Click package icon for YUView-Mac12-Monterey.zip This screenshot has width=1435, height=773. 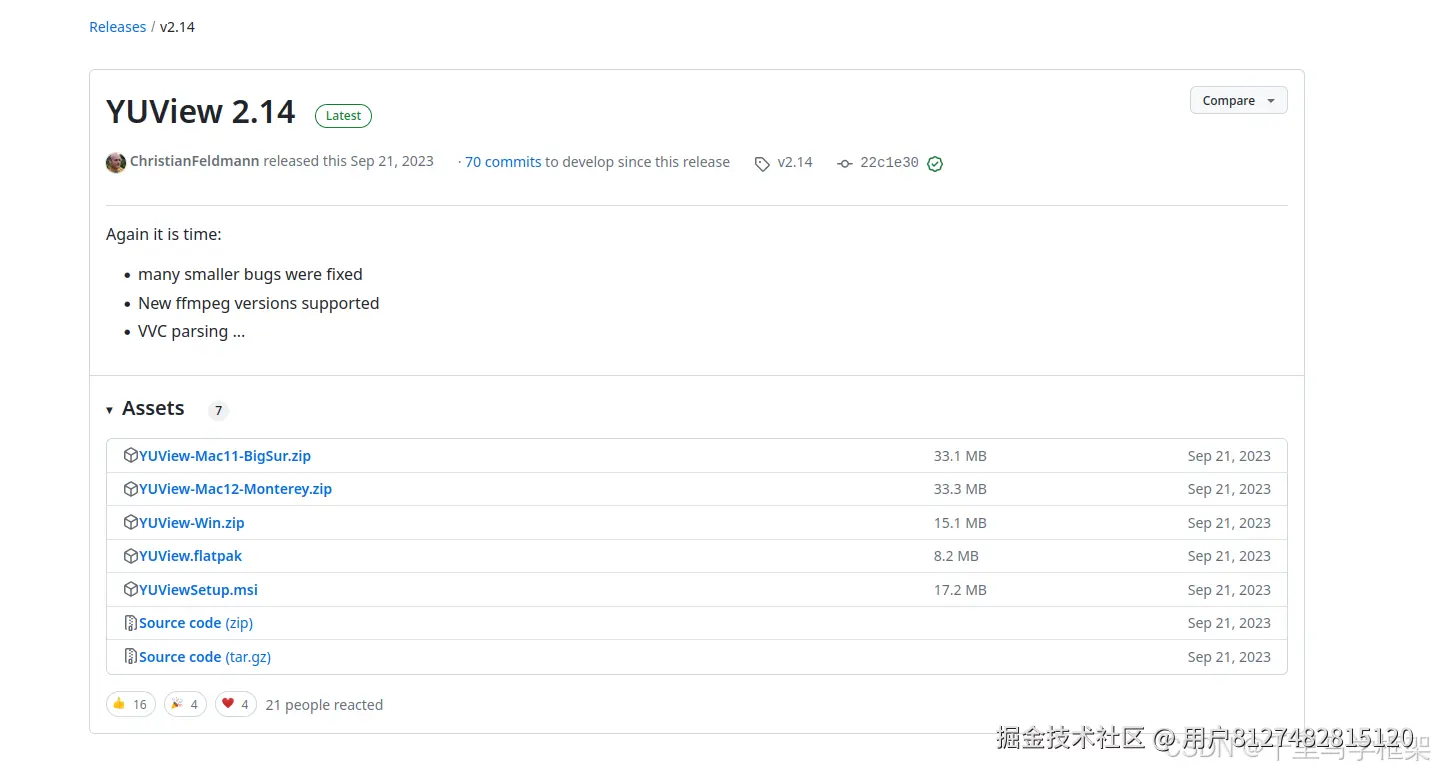(130, 489)
